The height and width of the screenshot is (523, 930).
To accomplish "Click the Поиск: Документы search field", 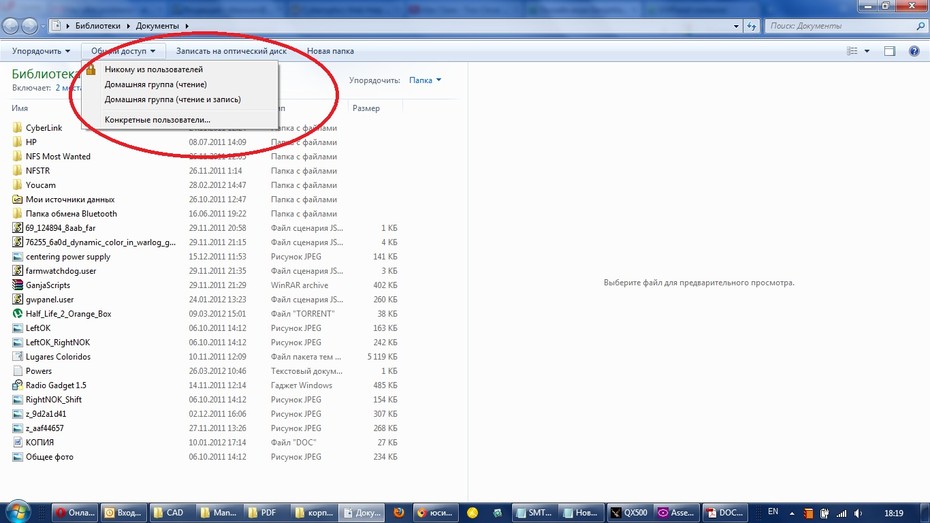I will pyautogui.click(x=842, y=26).
